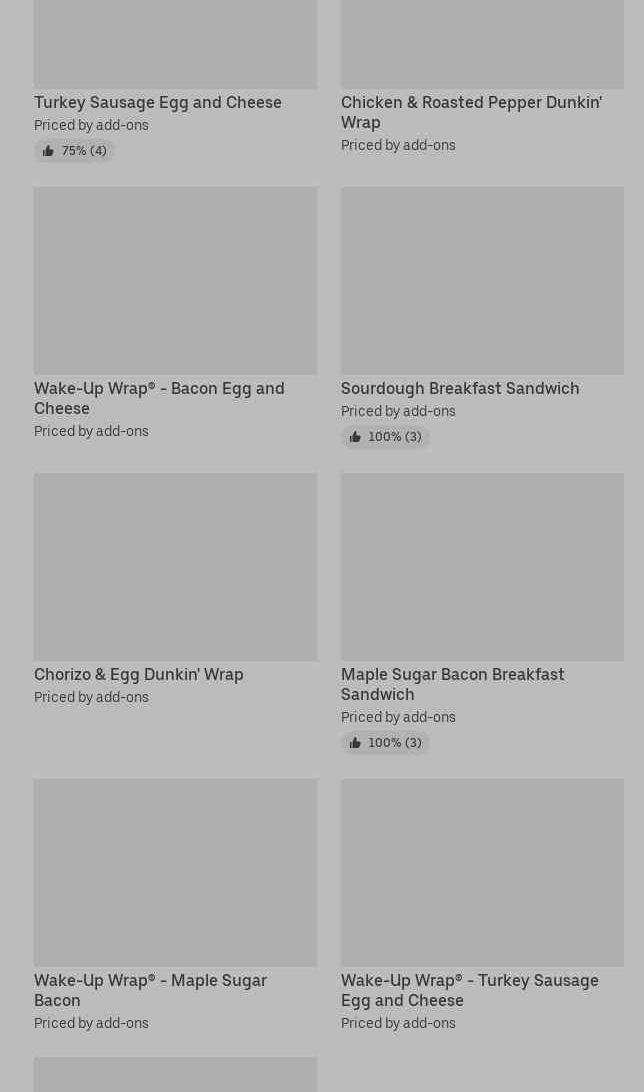Open Wake-Up Wrap Turkey Sausage Egg and Cheese
This screenshot has height=1092, width=644.
pyautogui.click(x=469, y=990)
